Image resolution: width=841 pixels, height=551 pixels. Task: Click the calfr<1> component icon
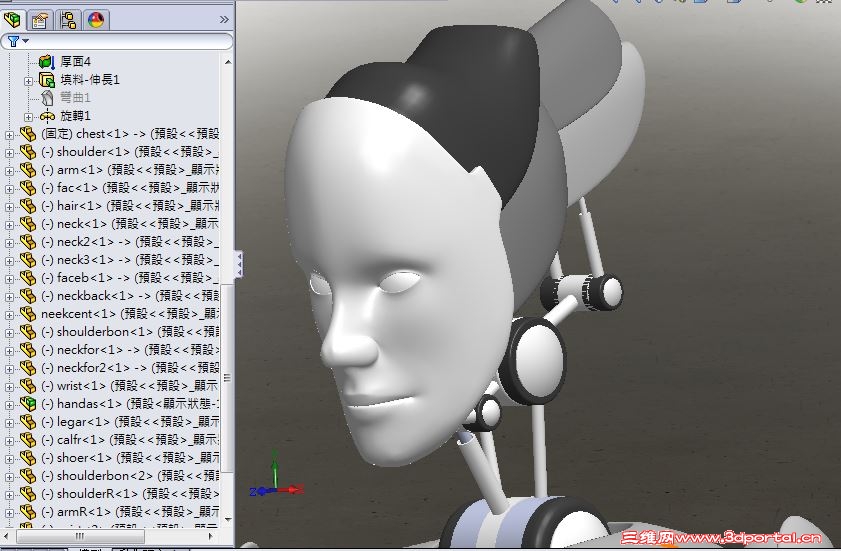pyautogui.click(x=27, y=440)
